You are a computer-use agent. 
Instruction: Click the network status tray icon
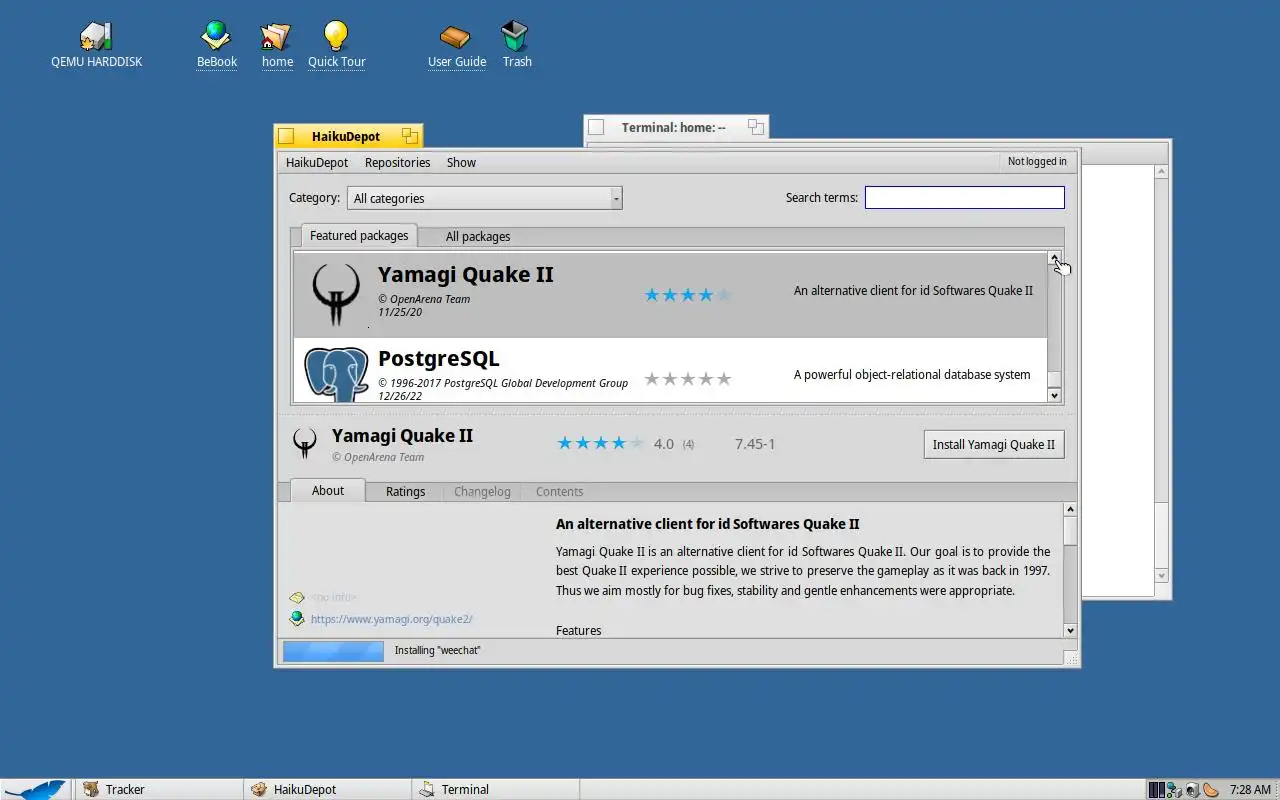point(1174,789)
